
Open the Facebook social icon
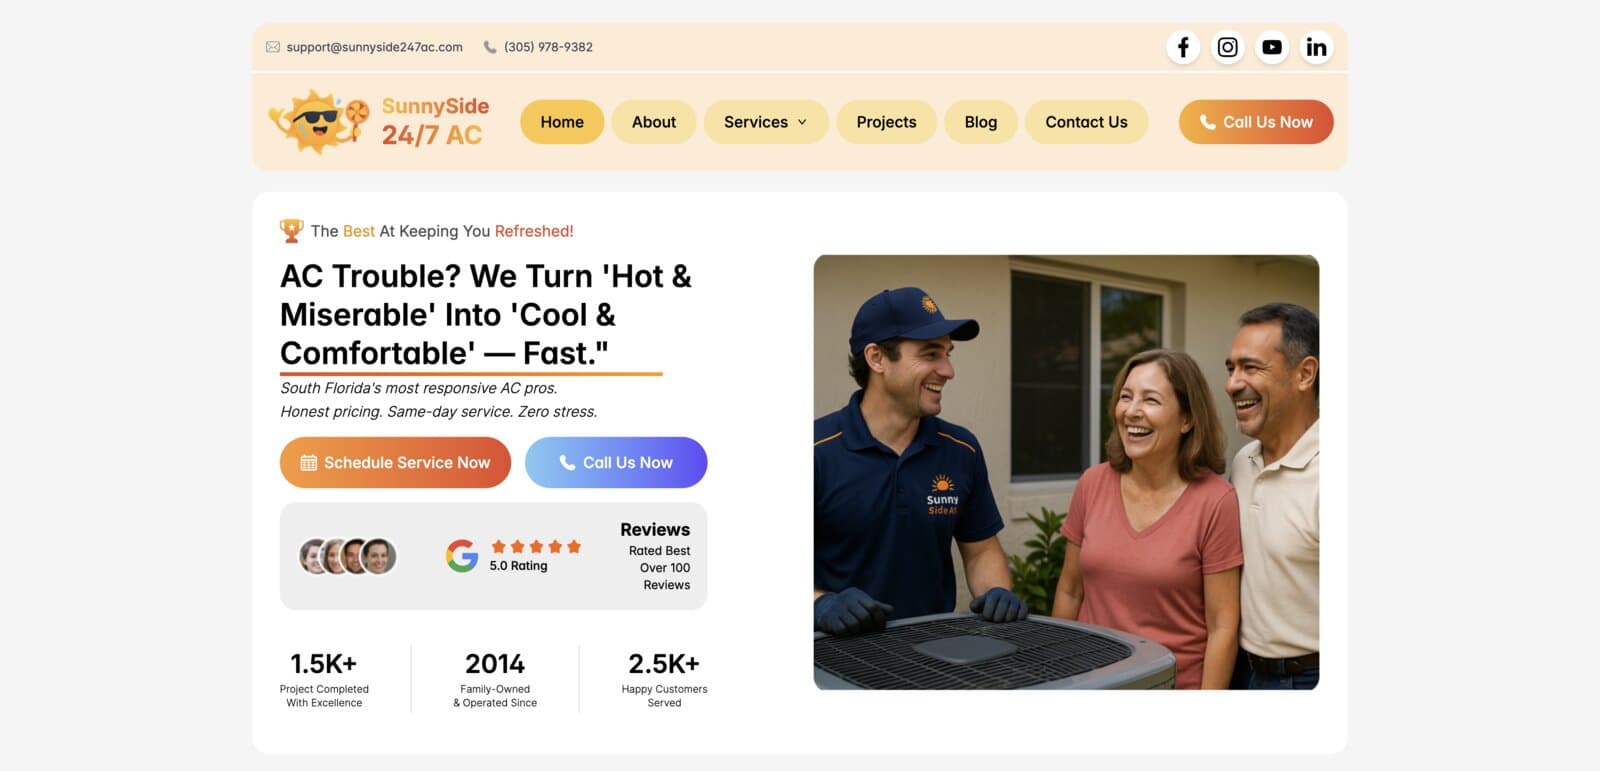[1182, 47]
